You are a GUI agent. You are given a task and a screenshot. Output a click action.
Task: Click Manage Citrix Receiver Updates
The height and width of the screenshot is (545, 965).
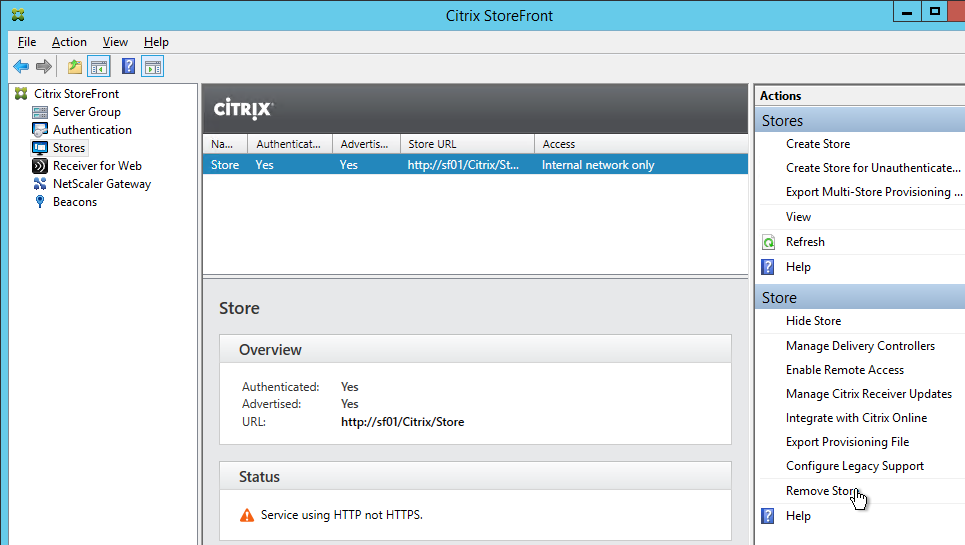[x=868, y=394]
